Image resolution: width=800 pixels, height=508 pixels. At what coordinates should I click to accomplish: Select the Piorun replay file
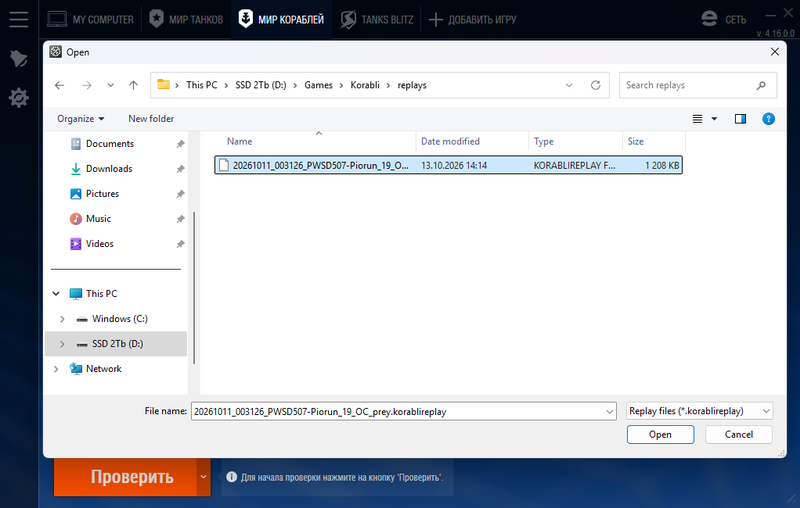tap(448, 165)
